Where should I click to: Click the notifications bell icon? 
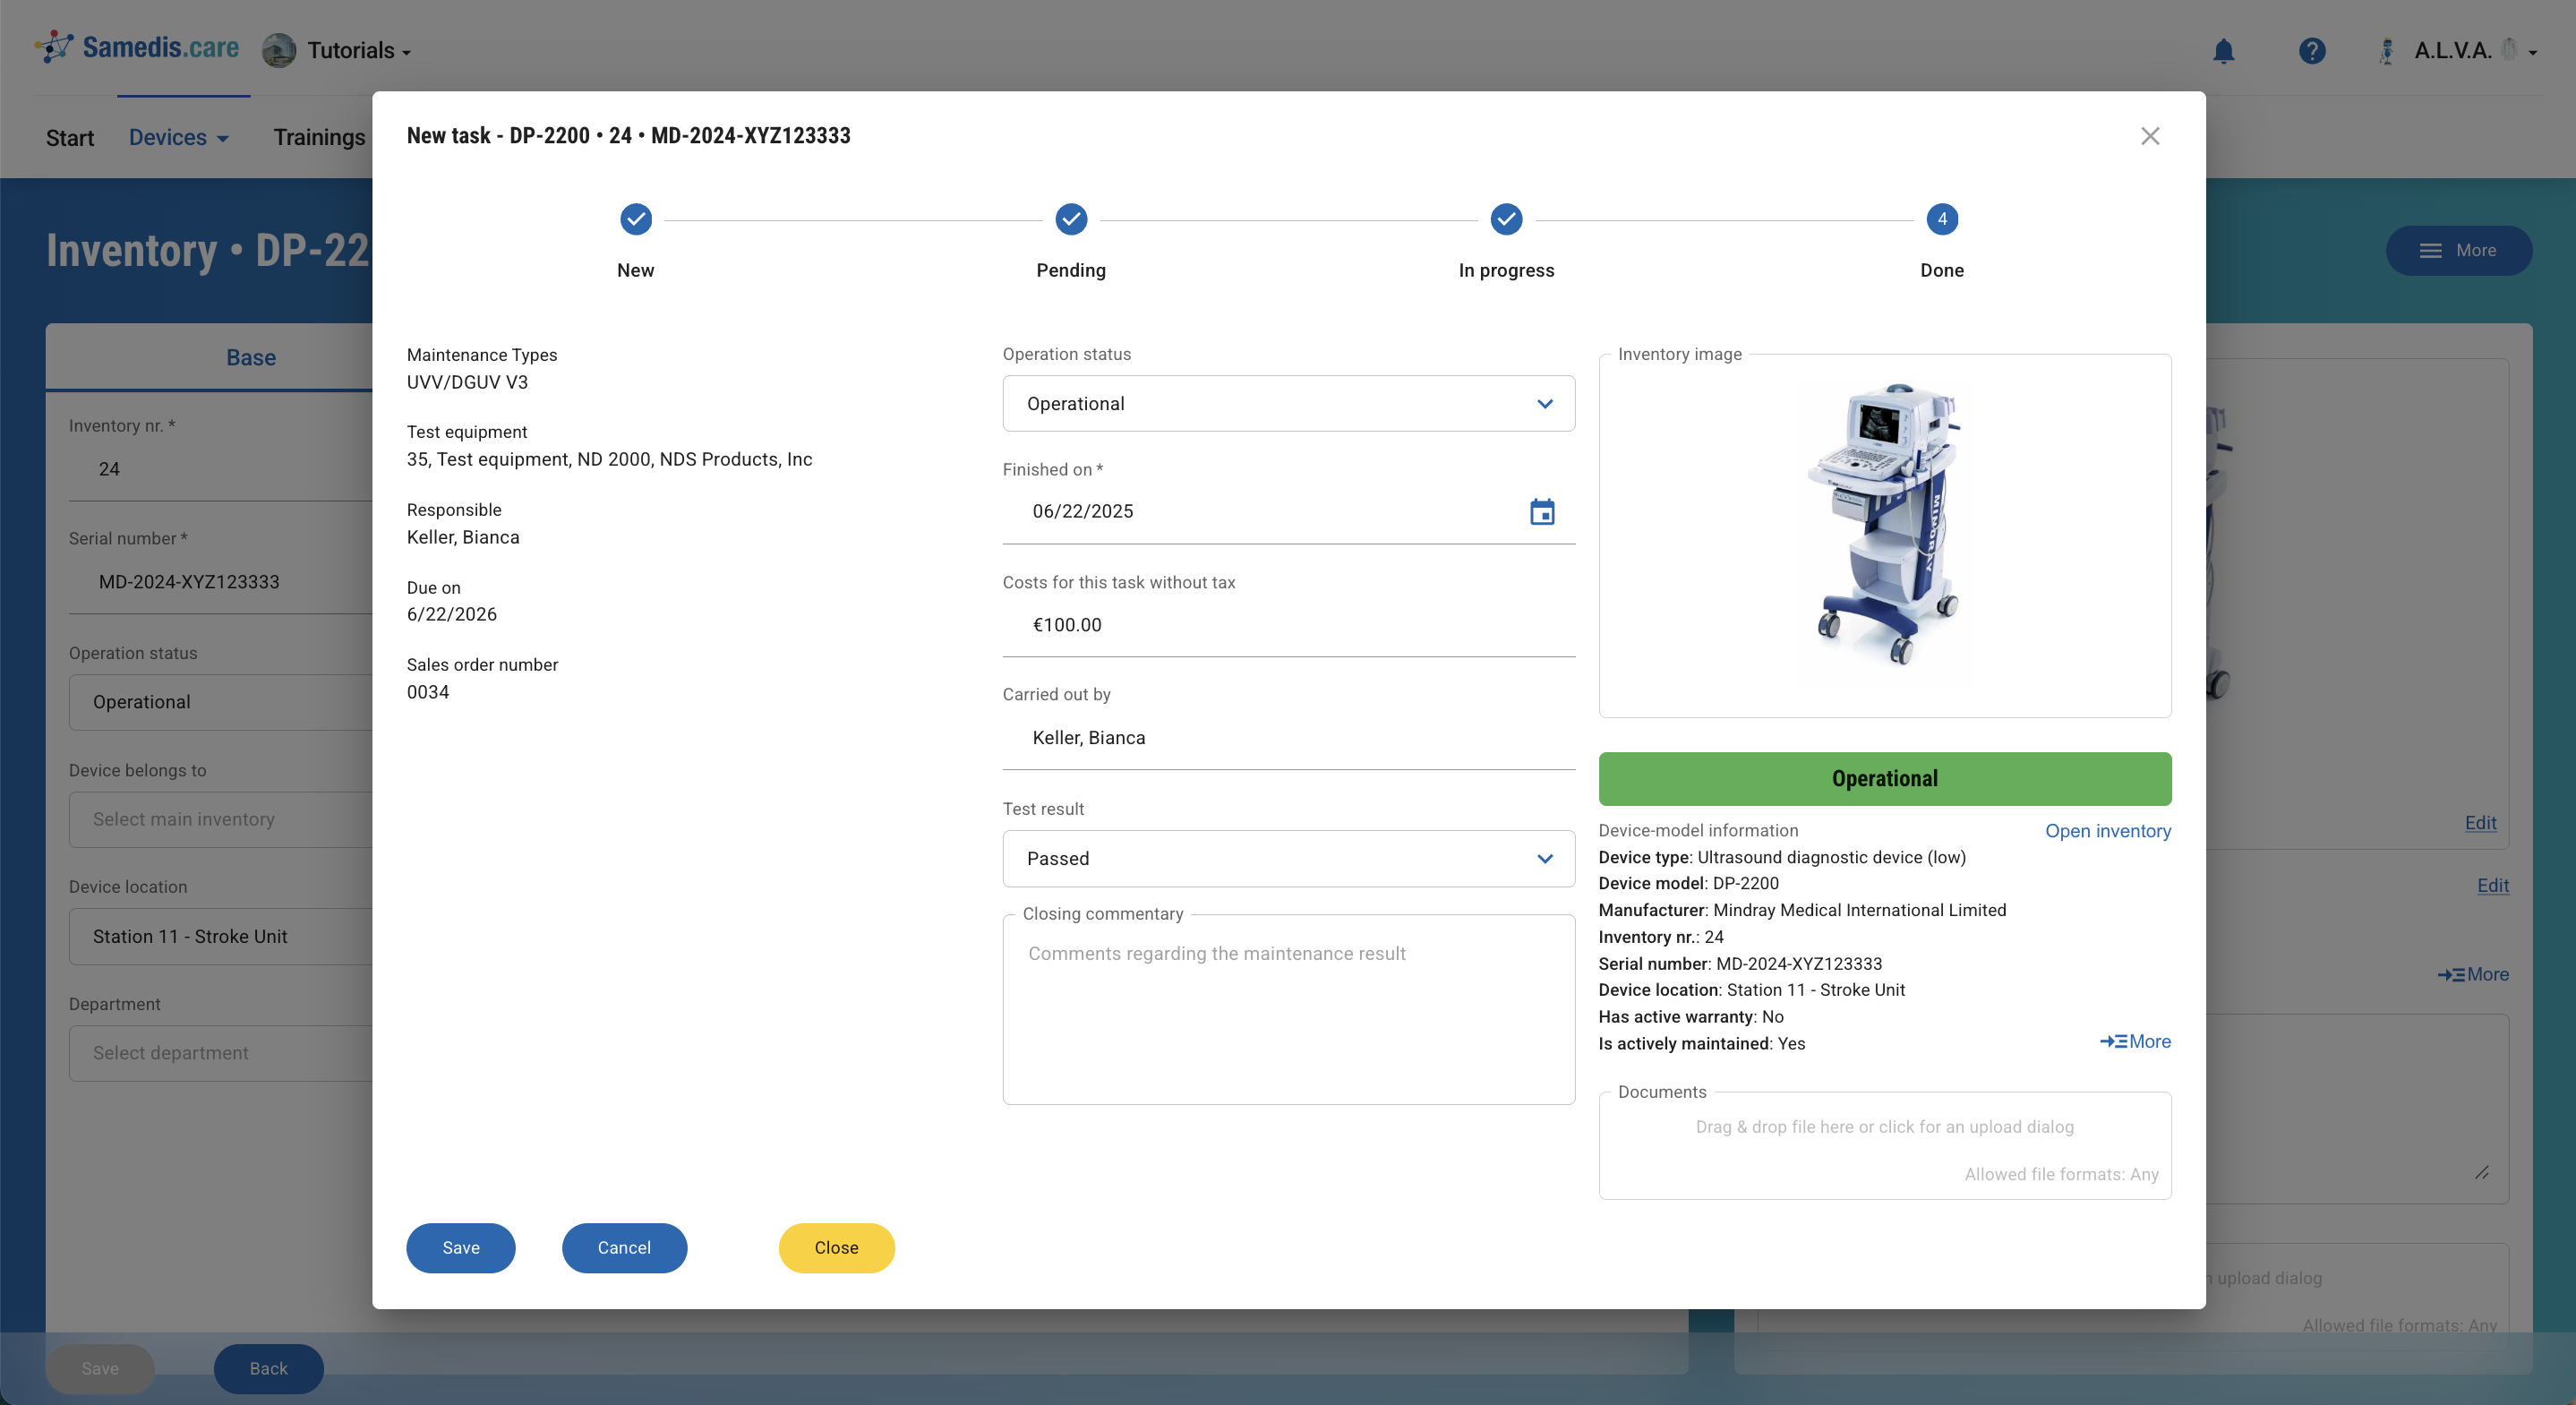coord(2222,51)
